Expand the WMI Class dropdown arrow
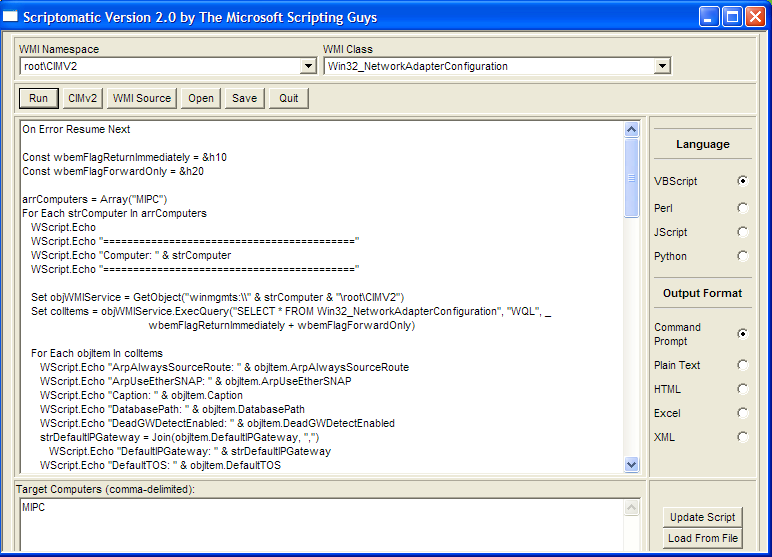The image size is (772, 557). [662, 66]
